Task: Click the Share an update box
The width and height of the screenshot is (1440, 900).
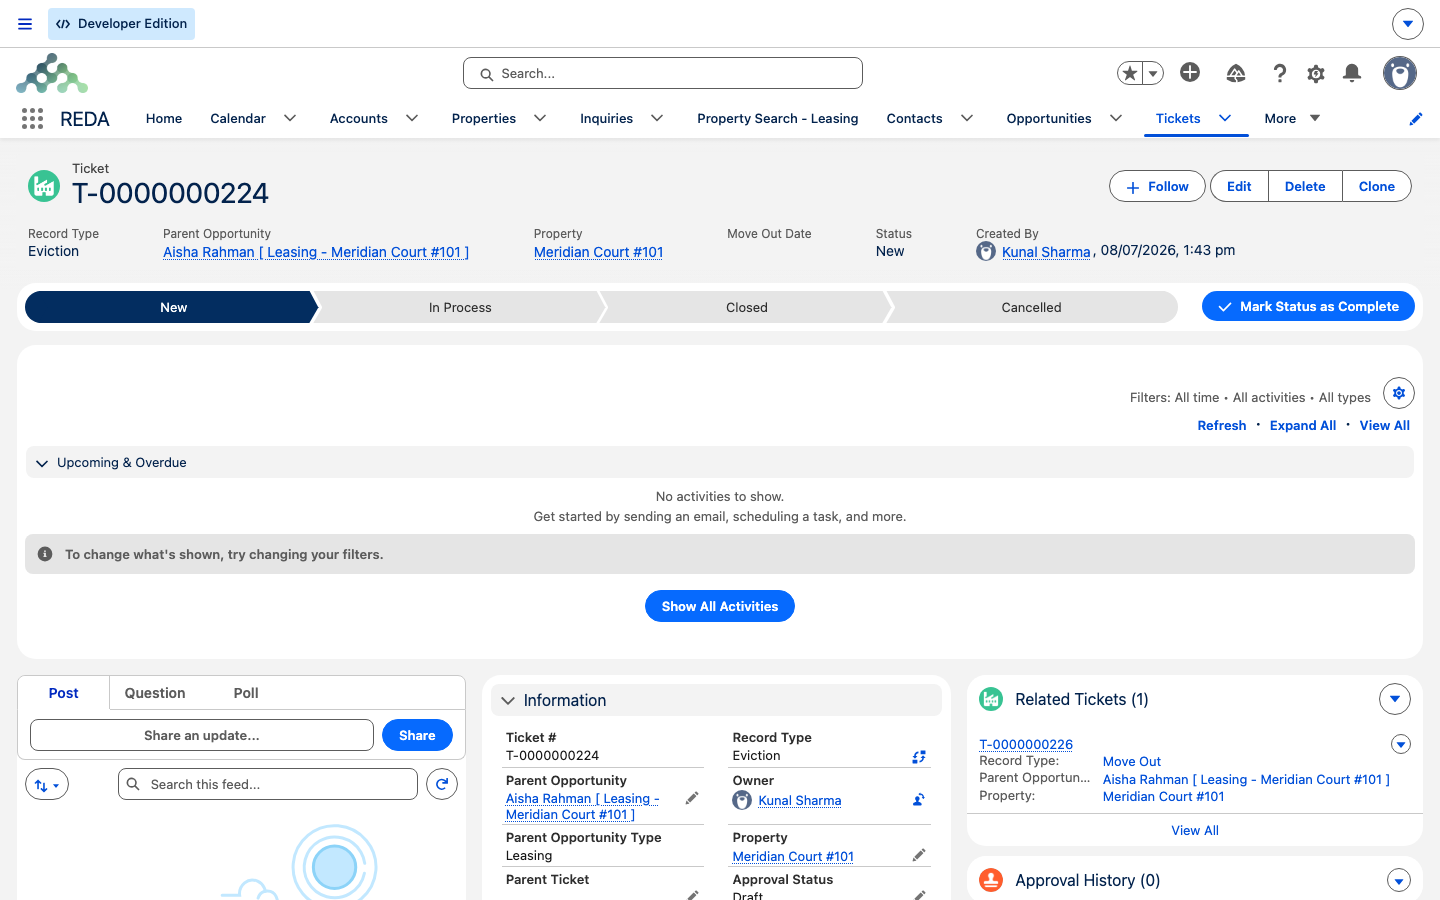Action: [x=202, y=735]
